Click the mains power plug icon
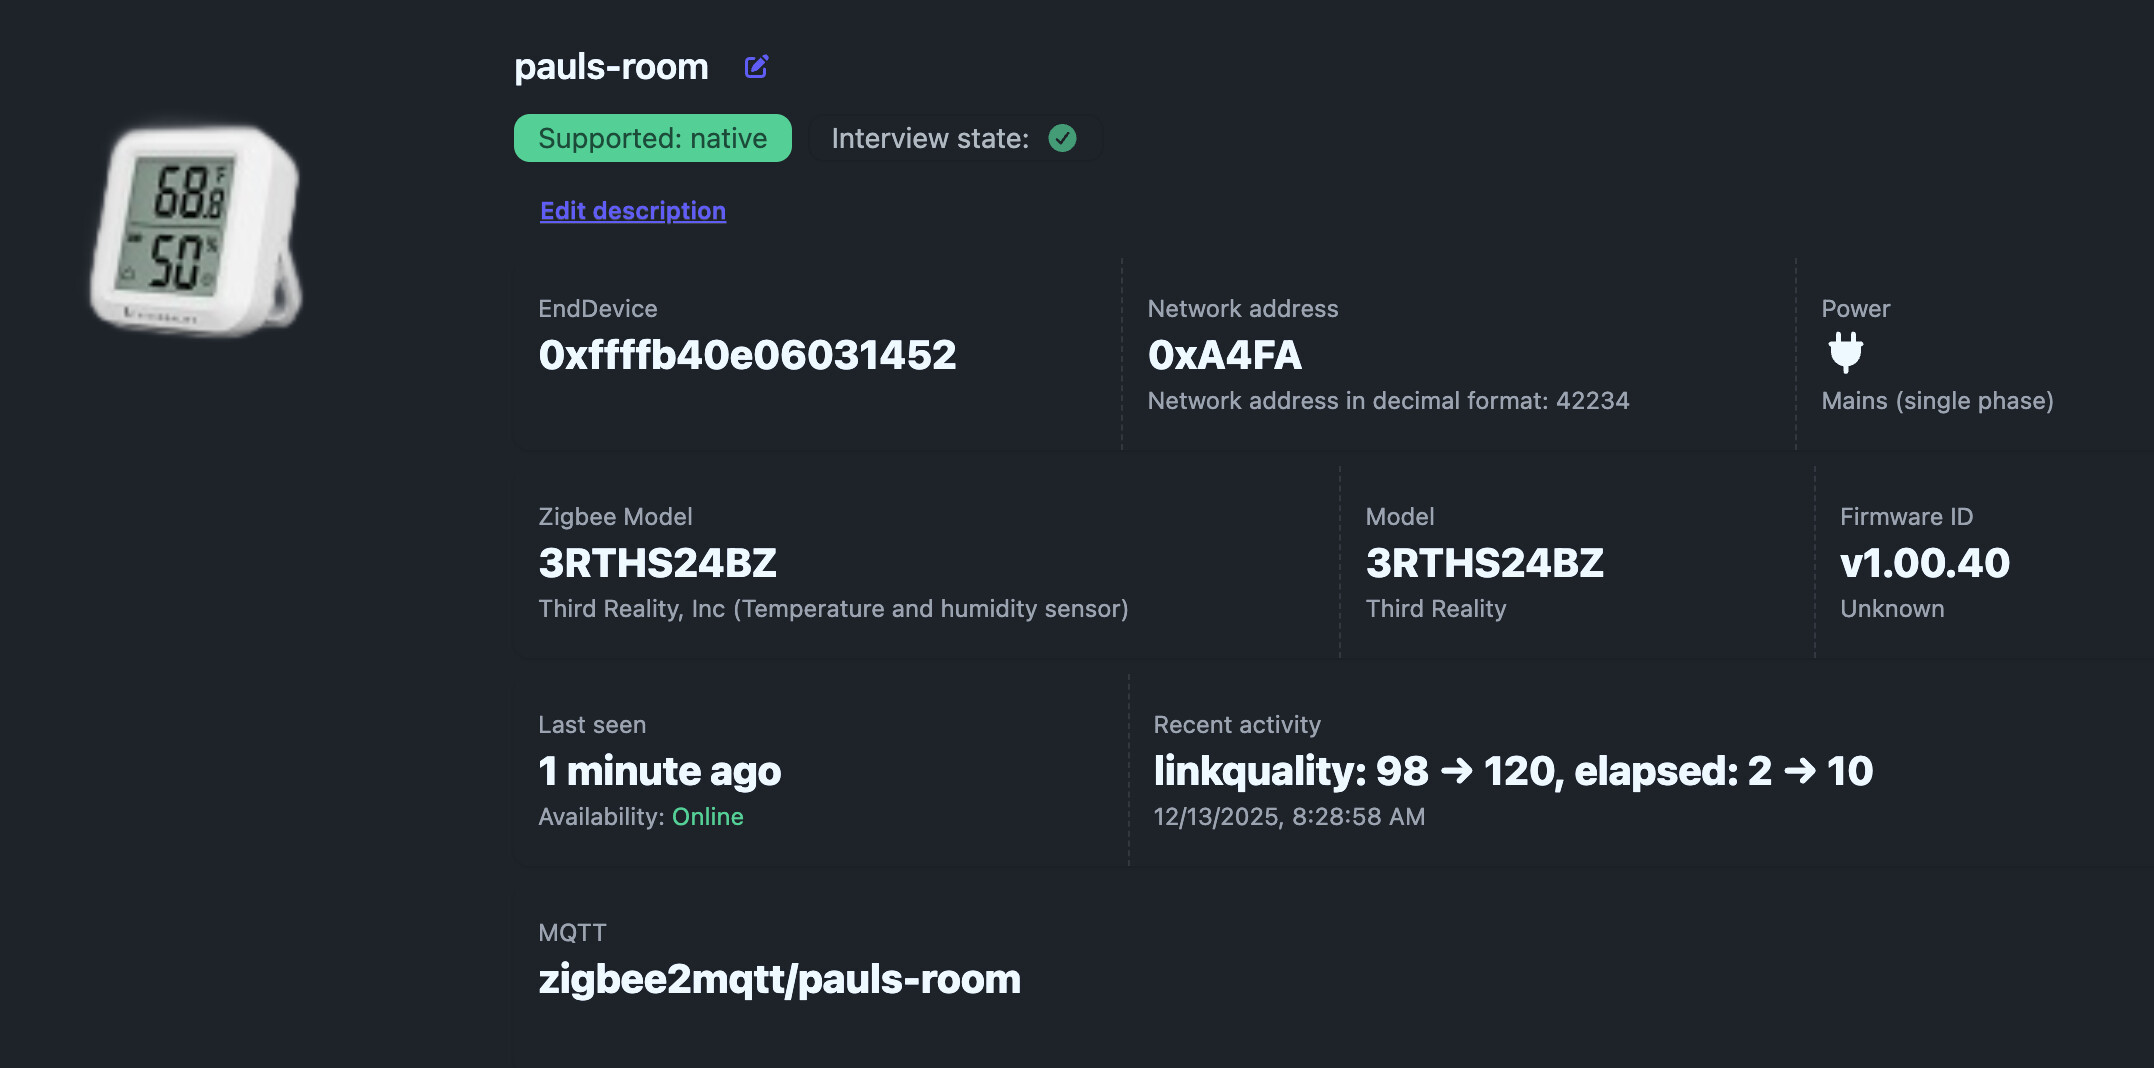 tap(1845, 352)
